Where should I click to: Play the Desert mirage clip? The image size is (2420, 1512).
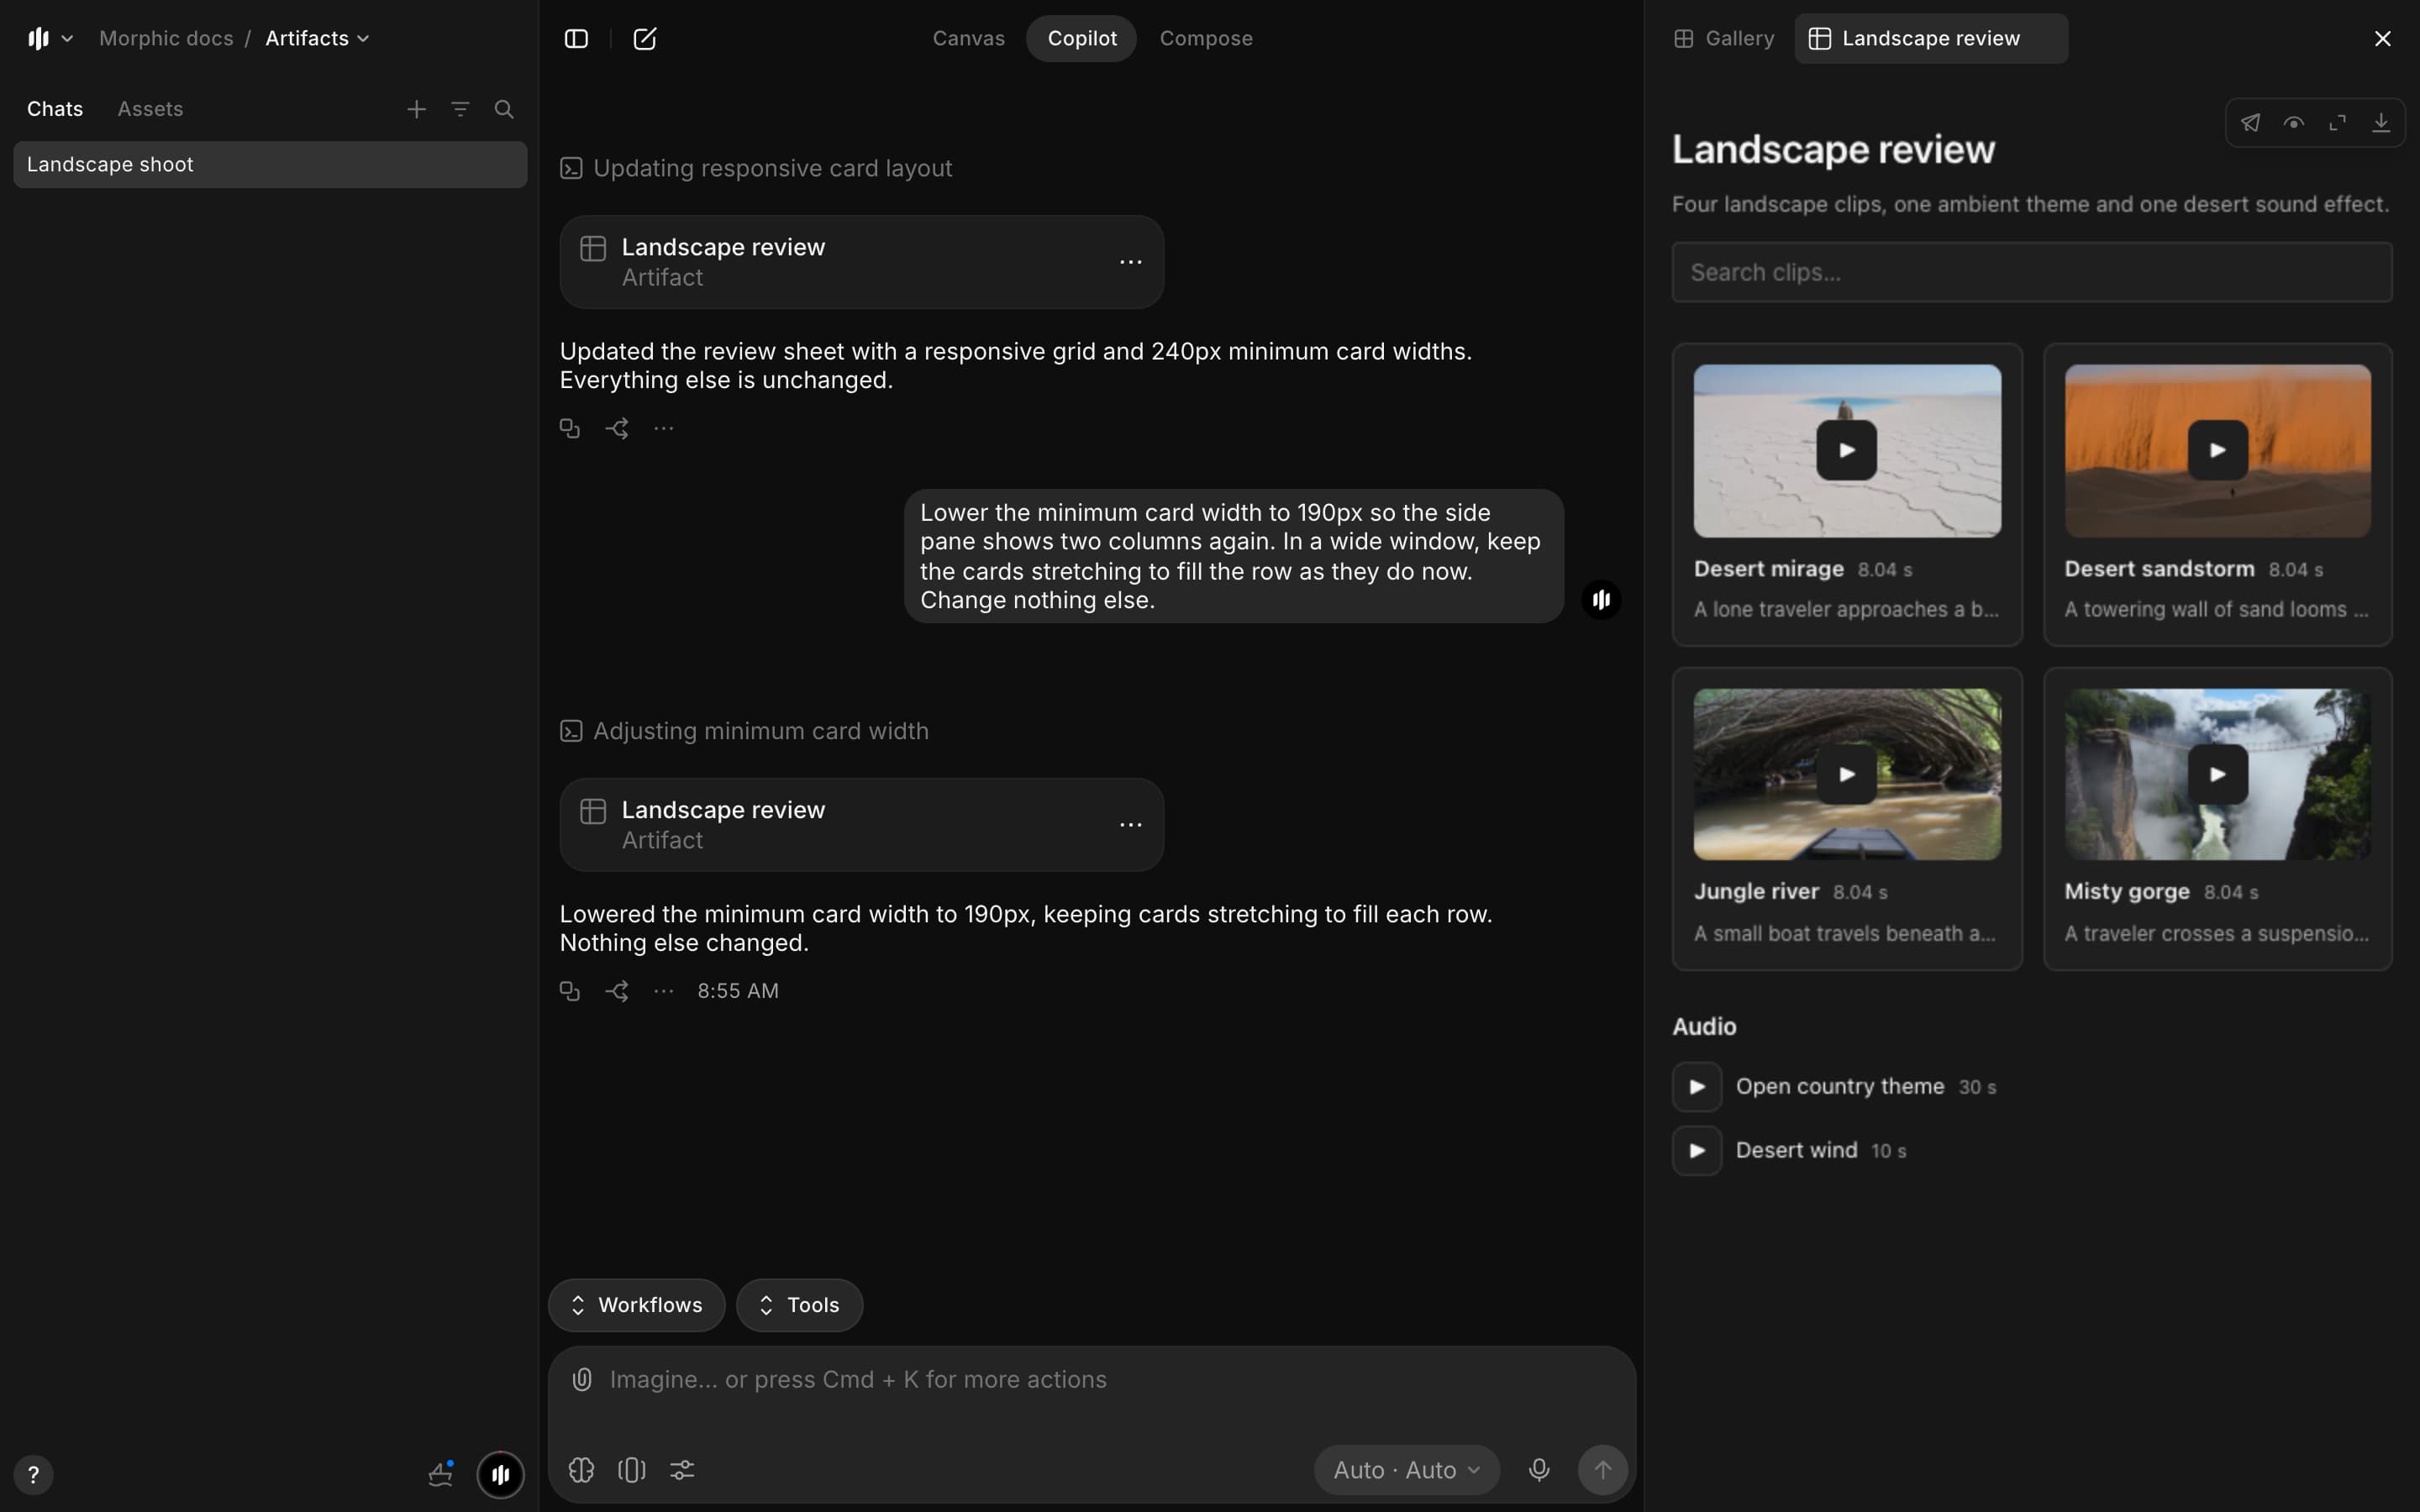(x=1846, y=450)
